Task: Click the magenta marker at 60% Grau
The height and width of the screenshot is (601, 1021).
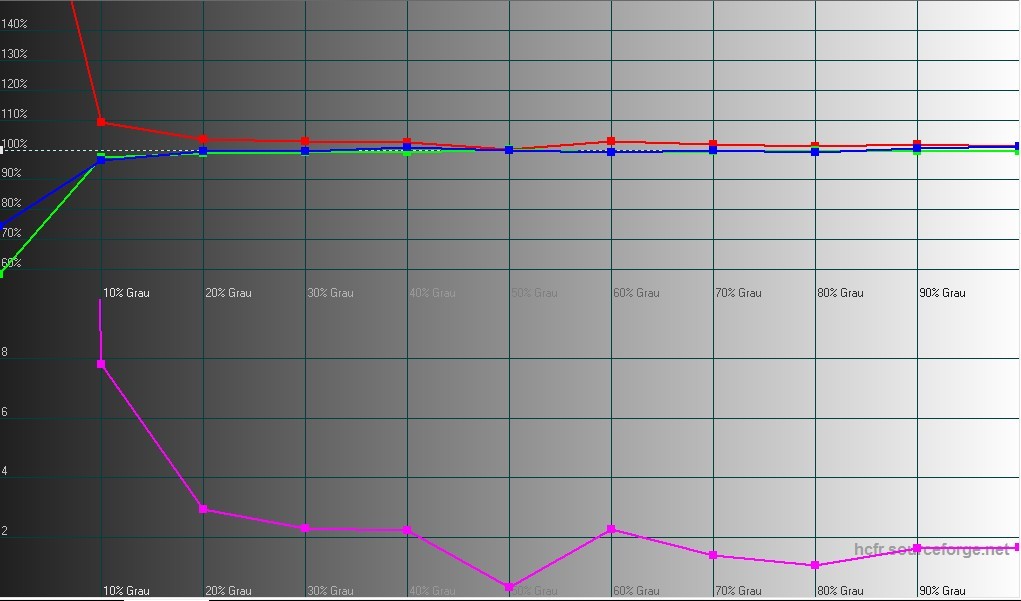Action: point(611,529)
